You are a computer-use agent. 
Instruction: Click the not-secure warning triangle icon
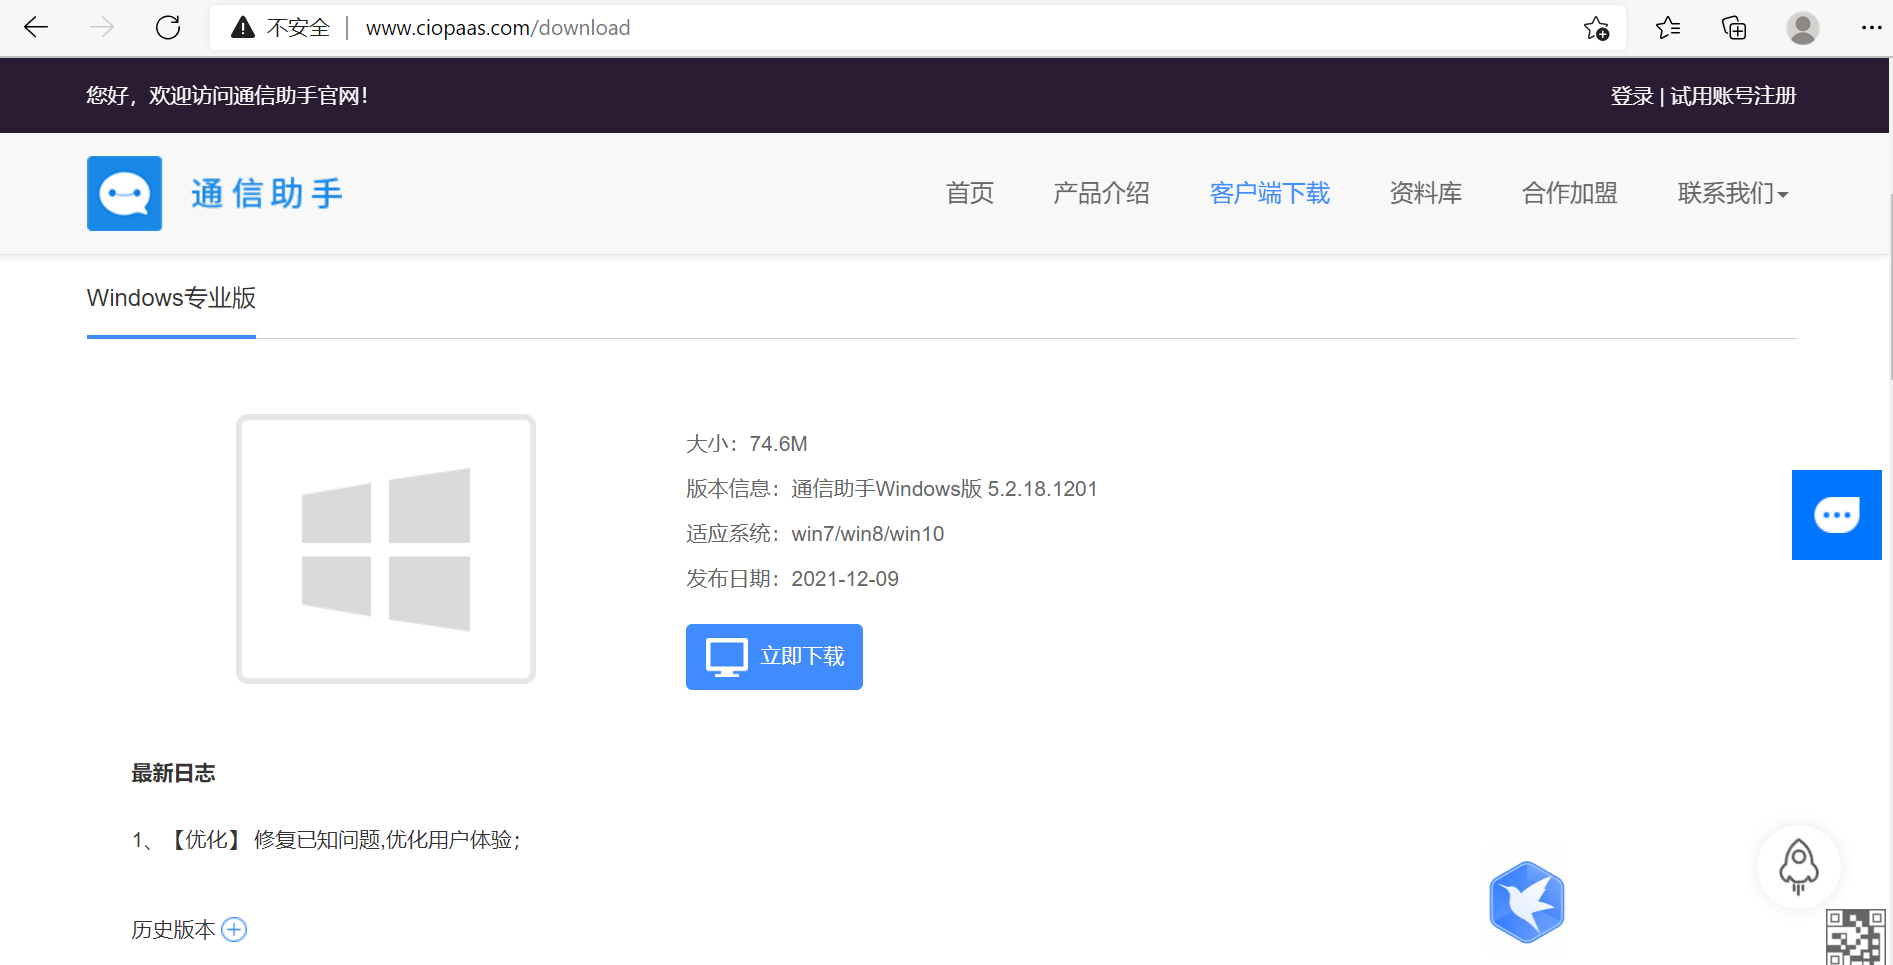coord(243,28)
